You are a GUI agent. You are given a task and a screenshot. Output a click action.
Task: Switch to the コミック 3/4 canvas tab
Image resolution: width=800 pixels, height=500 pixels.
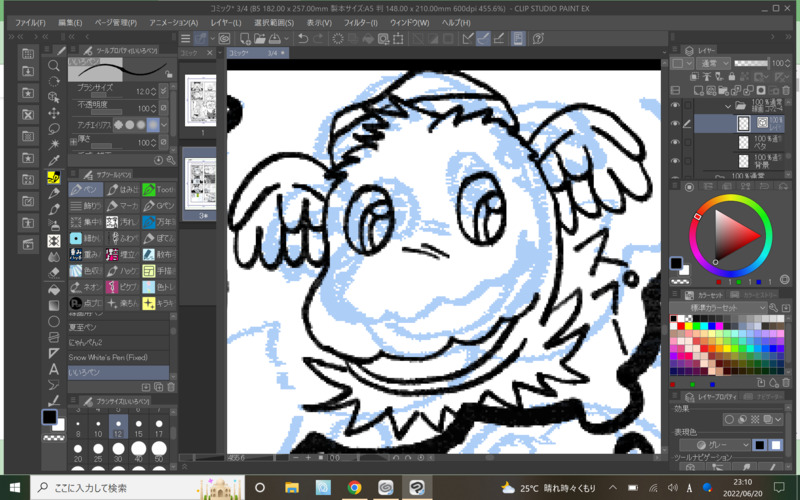257,53
